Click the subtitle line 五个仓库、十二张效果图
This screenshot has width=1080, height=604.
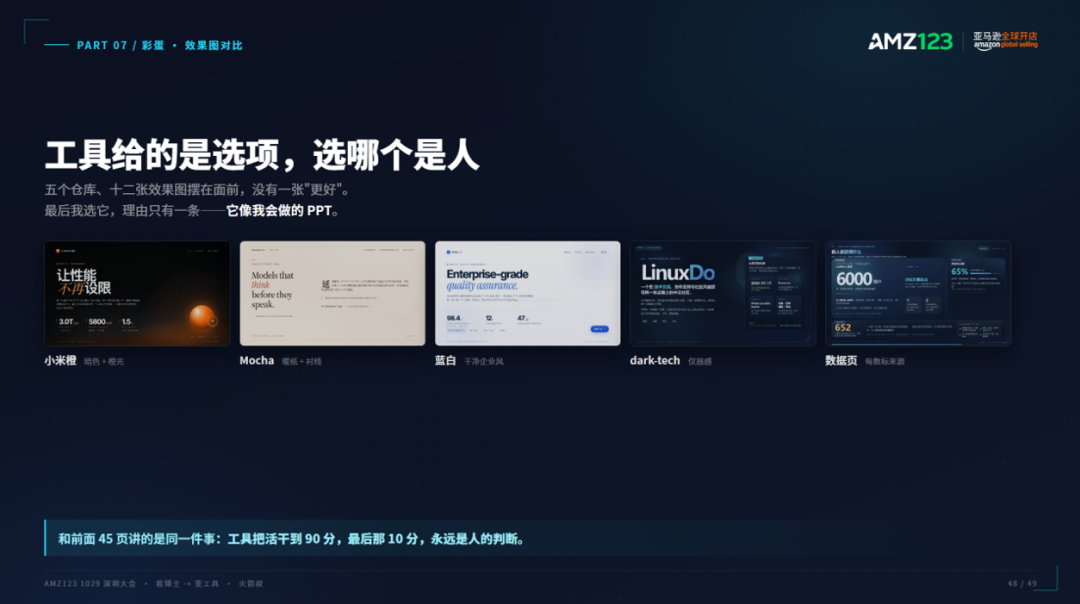[x=198, y=189]
